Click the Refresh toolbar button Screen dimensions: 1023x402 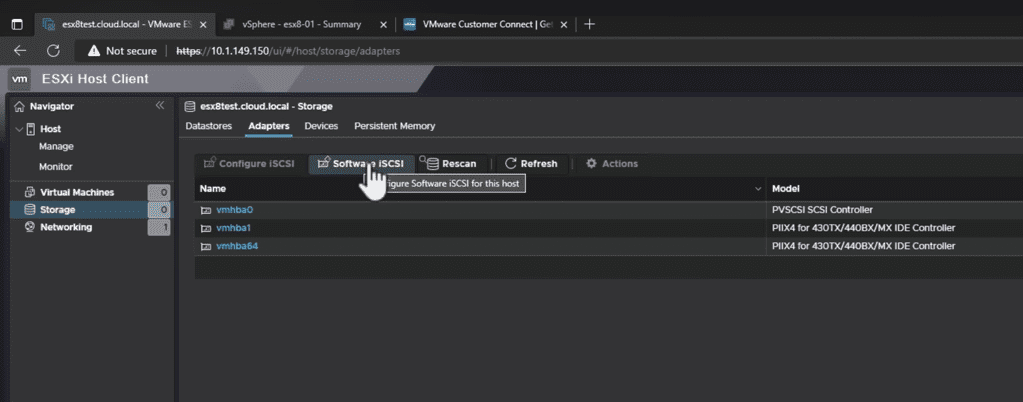point(531,164)
